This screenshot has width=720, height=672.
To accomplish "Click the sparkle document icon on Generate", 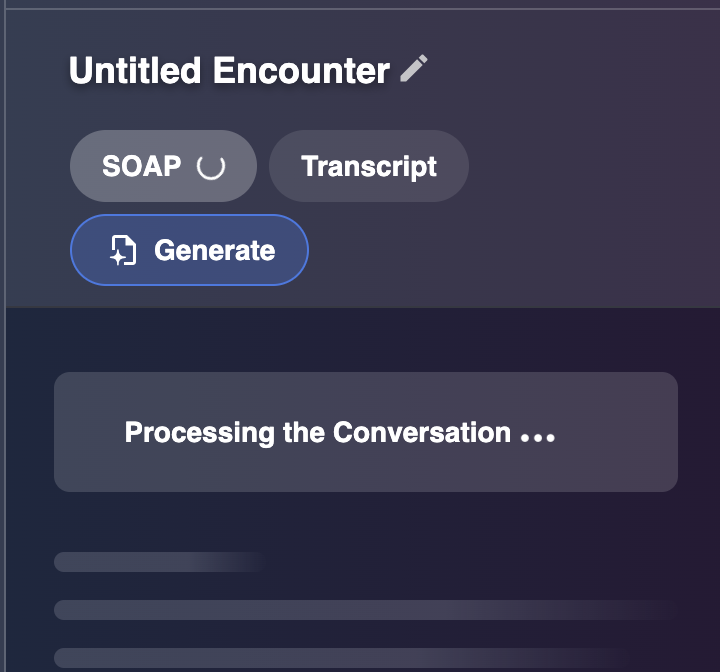I will click(122, 250).
